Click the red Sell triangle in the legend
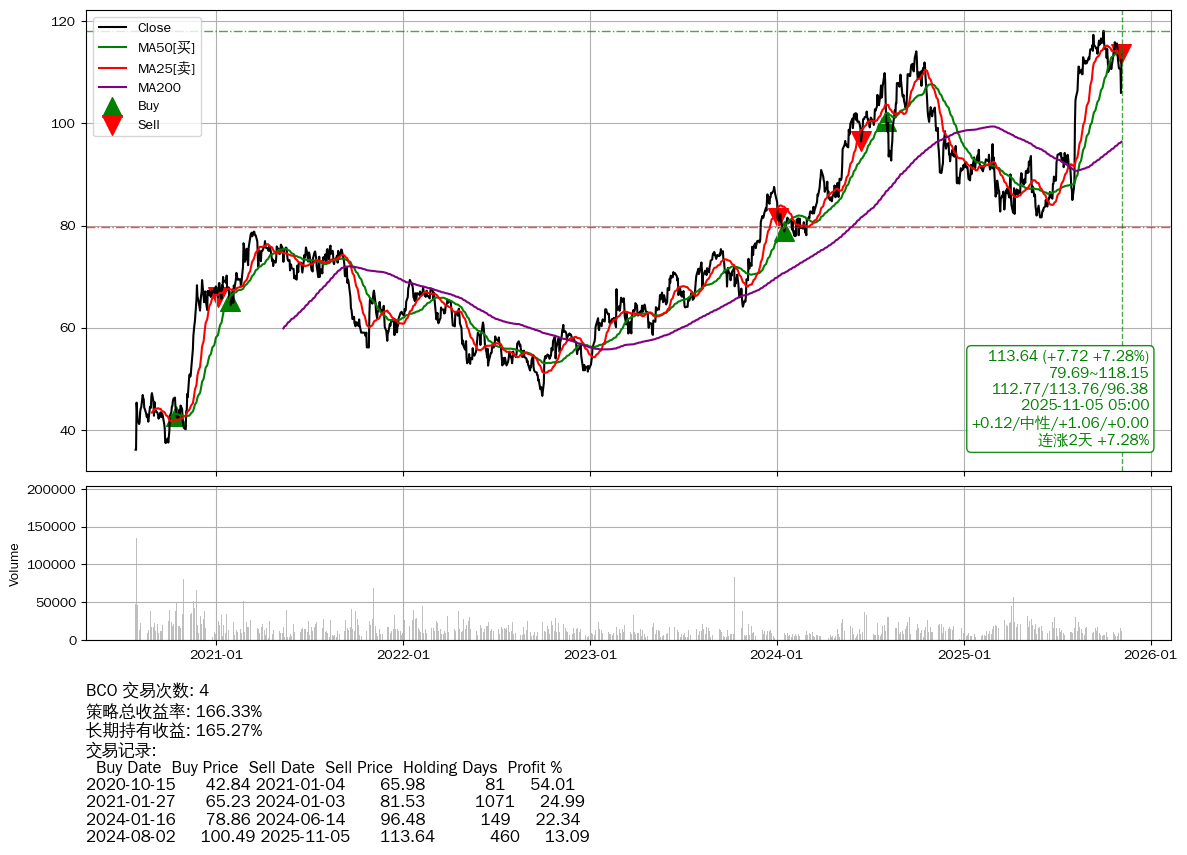 [x=113, y=125]
